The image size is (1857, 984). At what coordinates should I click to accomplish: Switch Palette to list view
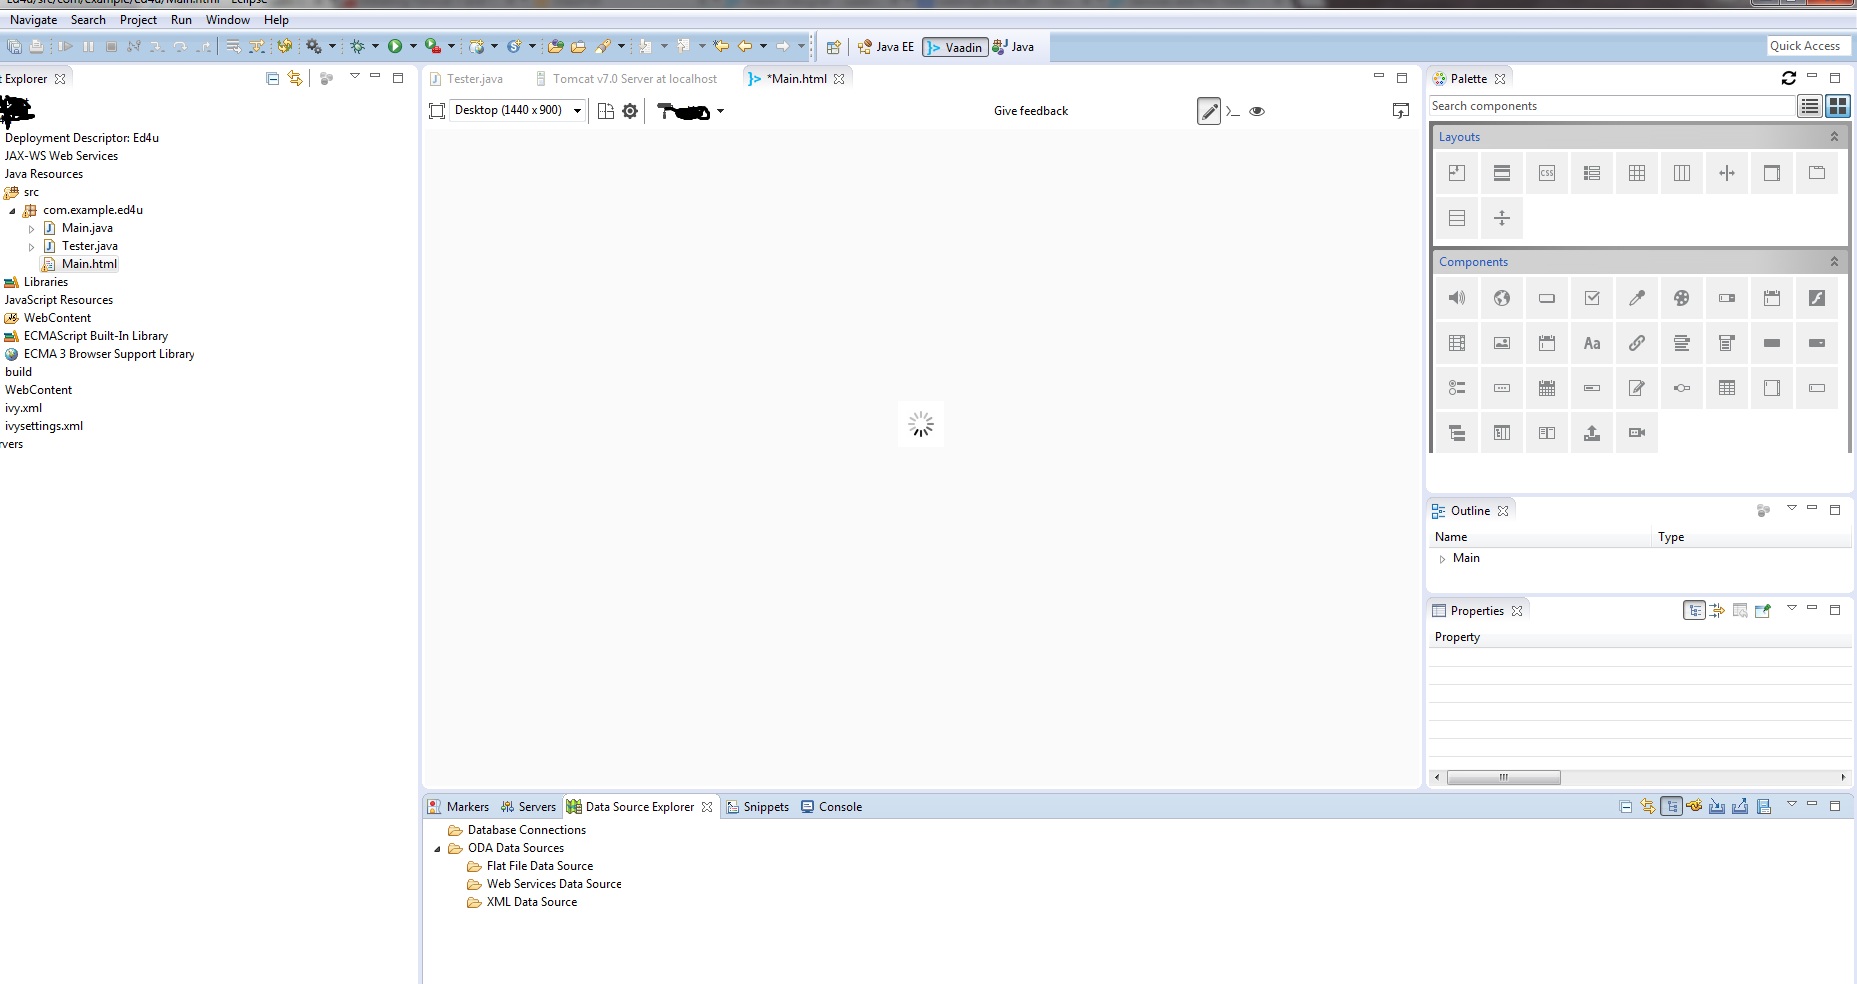[x=1810, y=106]
